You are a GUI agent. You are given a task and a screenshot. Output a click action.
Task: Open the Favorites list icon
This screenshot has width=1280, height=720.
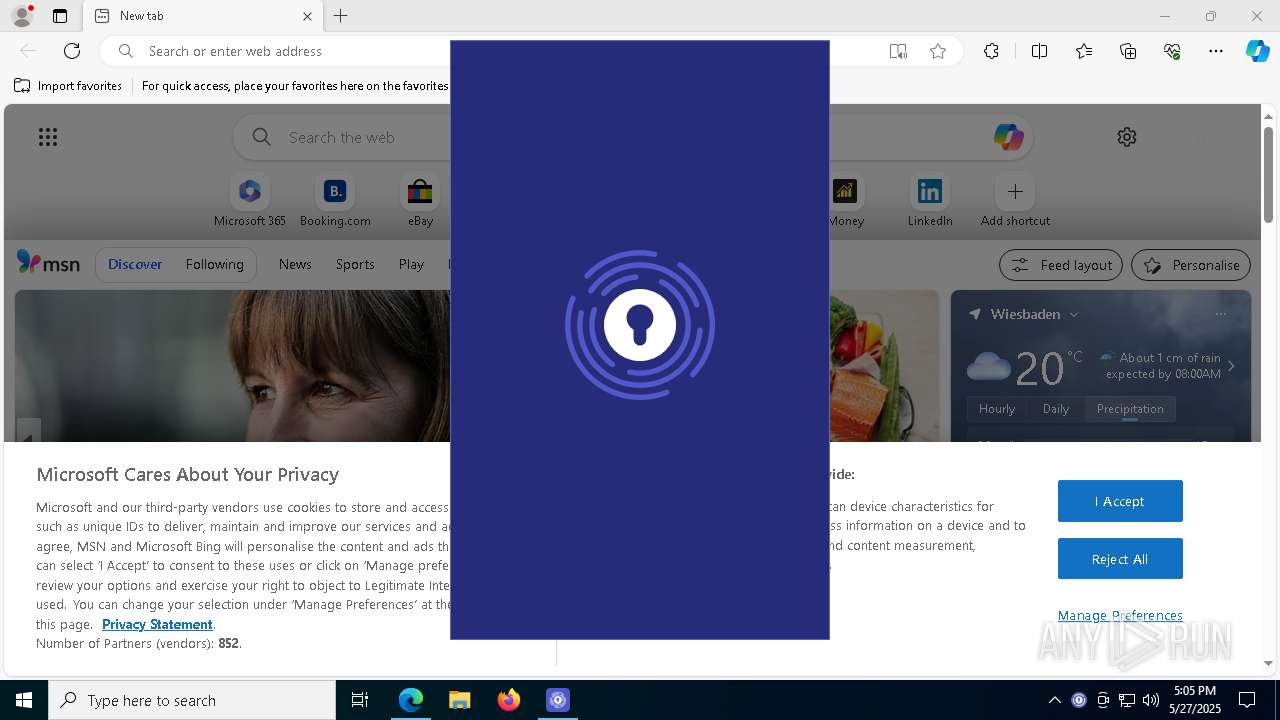[x=1084, y=51]
